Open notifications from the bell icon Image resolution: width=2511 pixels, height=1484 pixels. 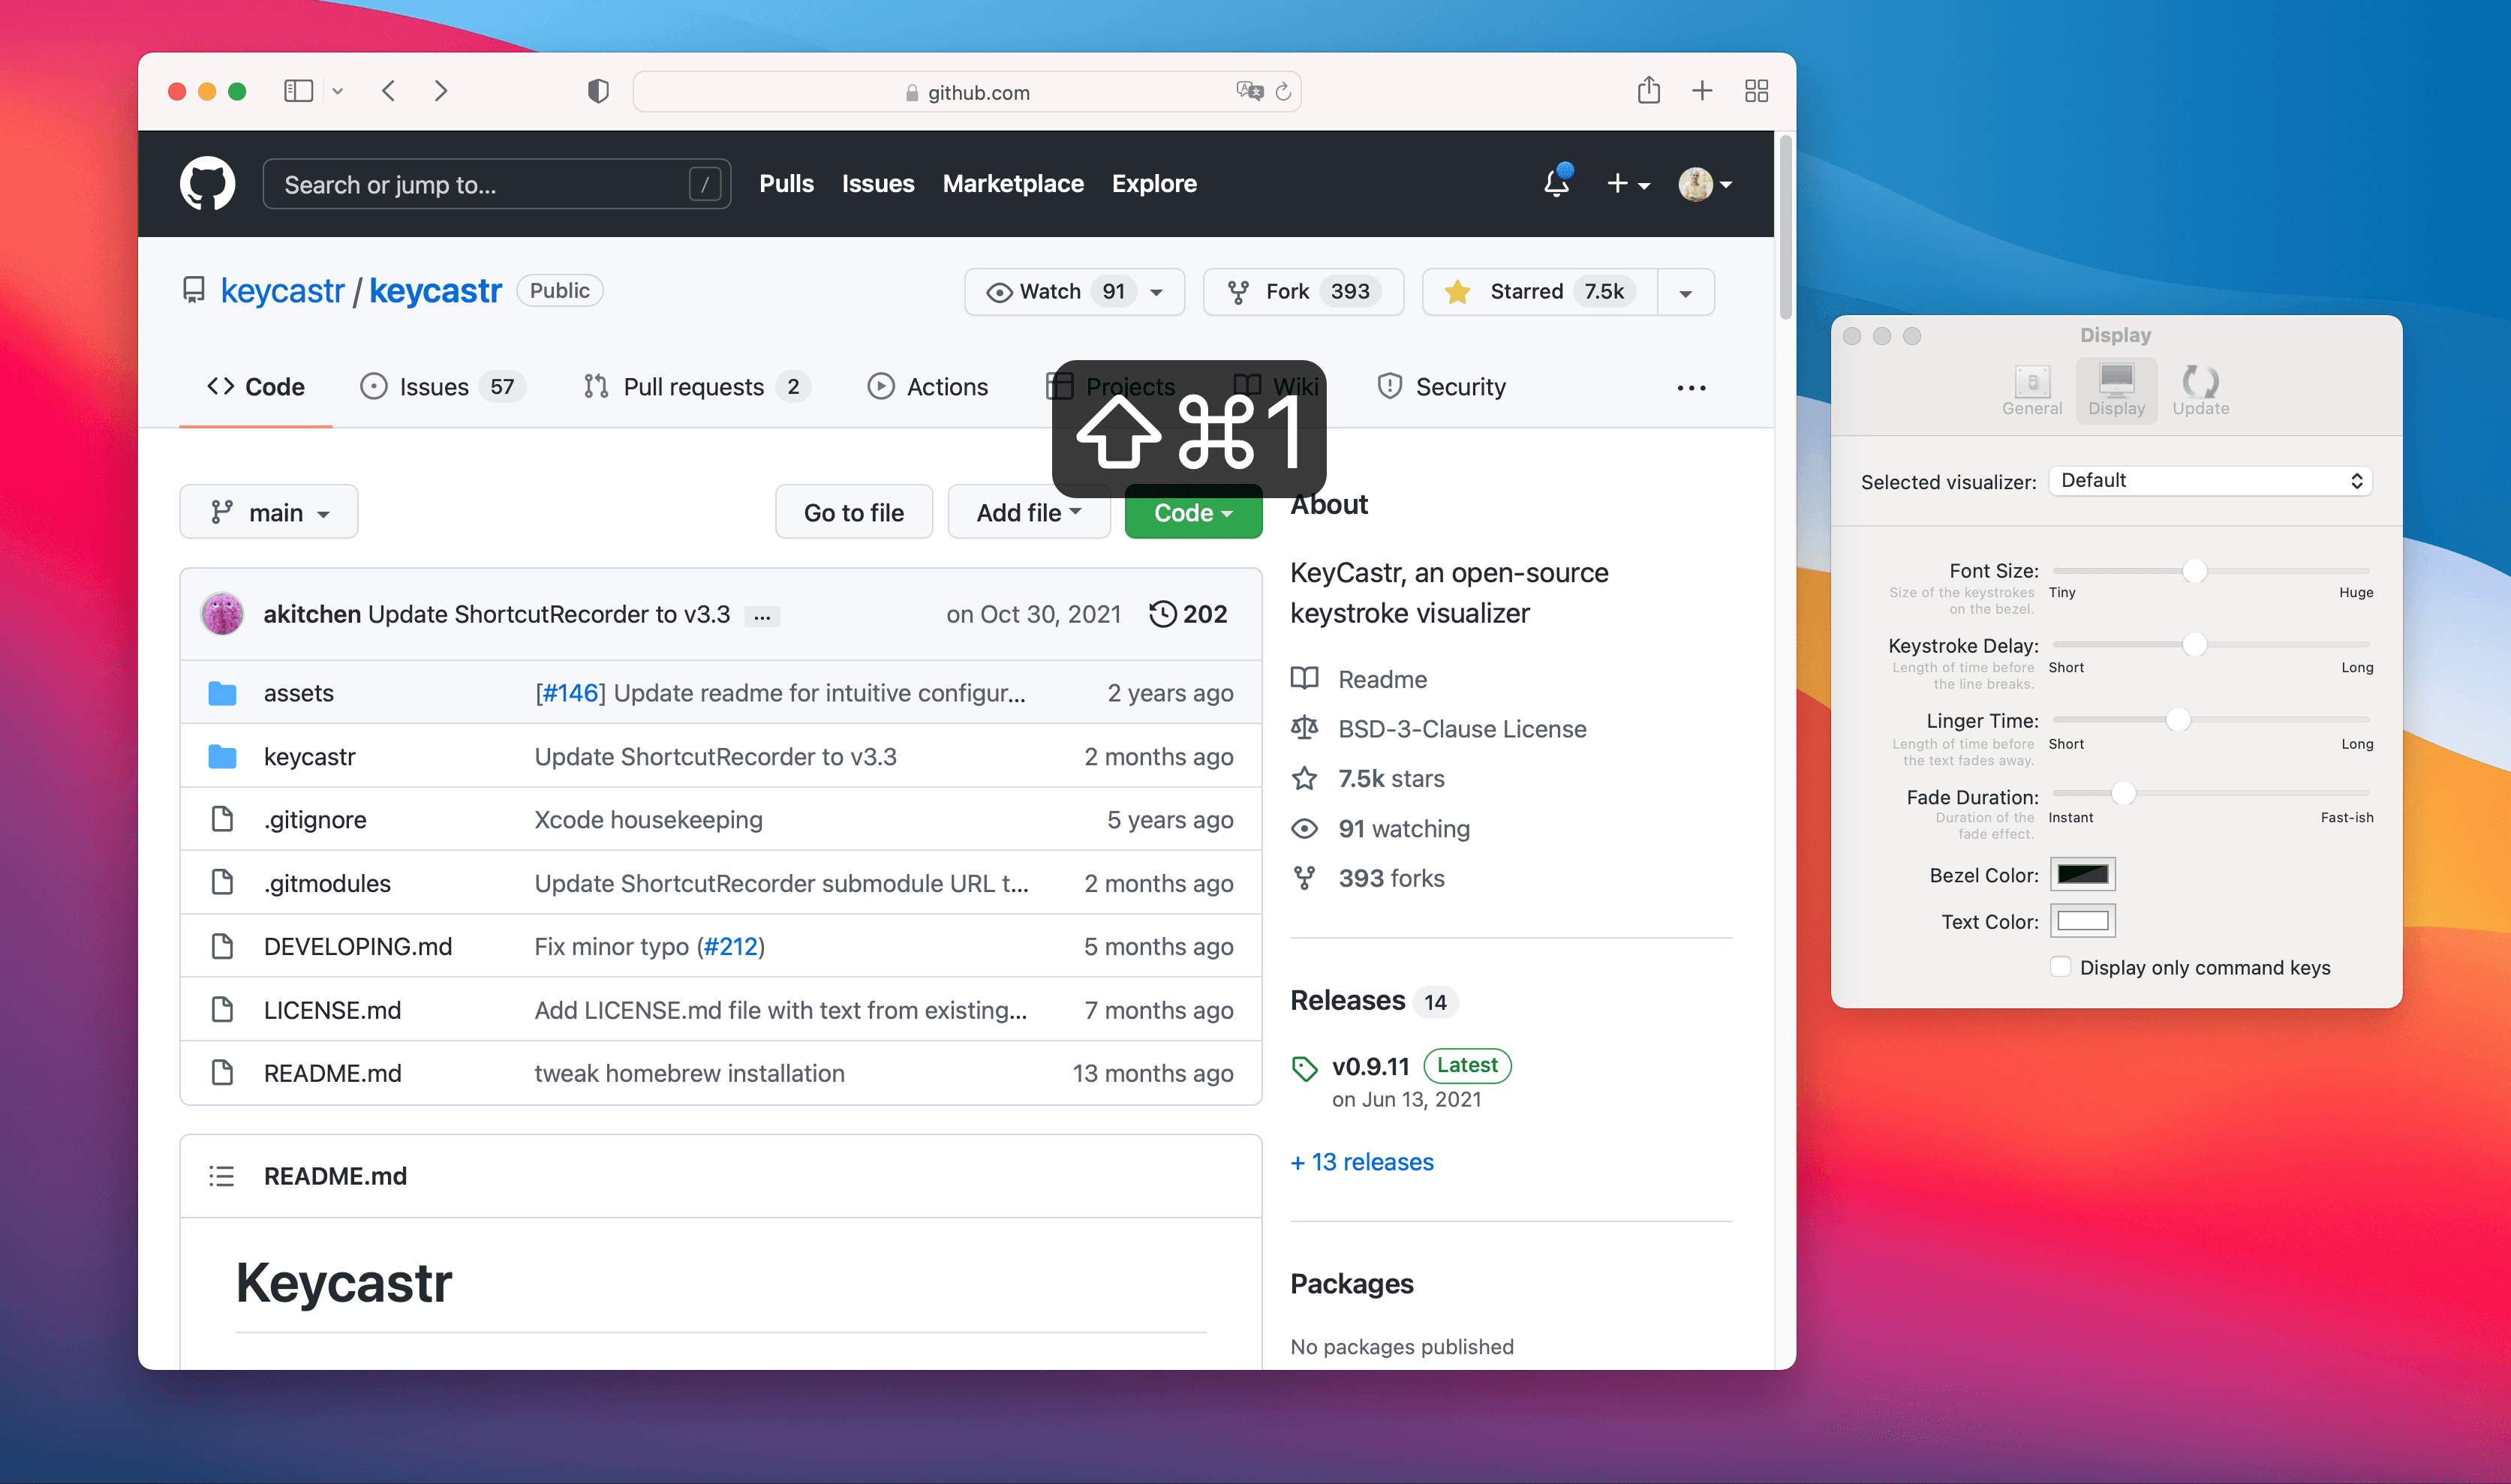[x=1557, y=183]
